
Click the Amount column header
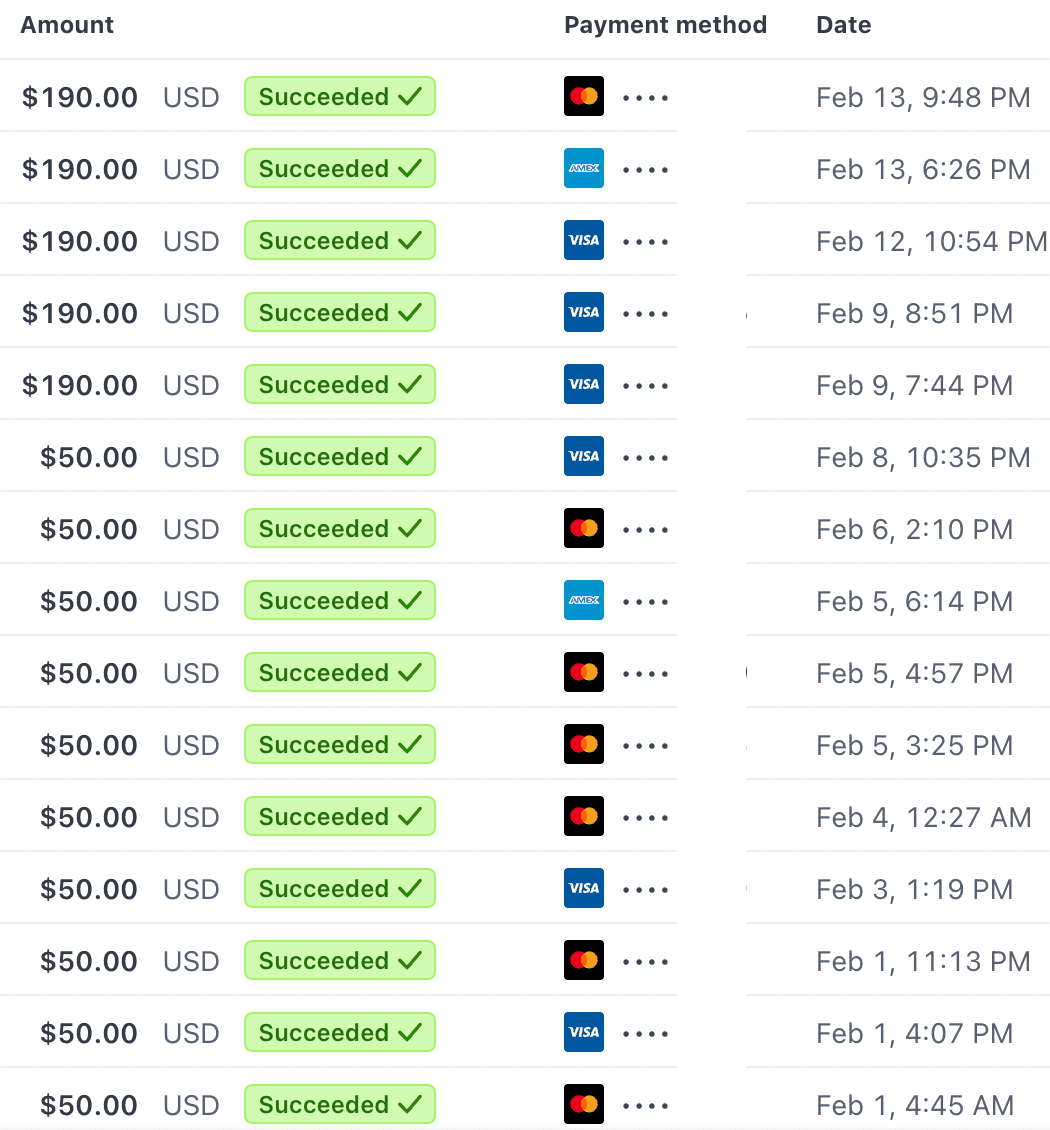(x=67, y=25)
